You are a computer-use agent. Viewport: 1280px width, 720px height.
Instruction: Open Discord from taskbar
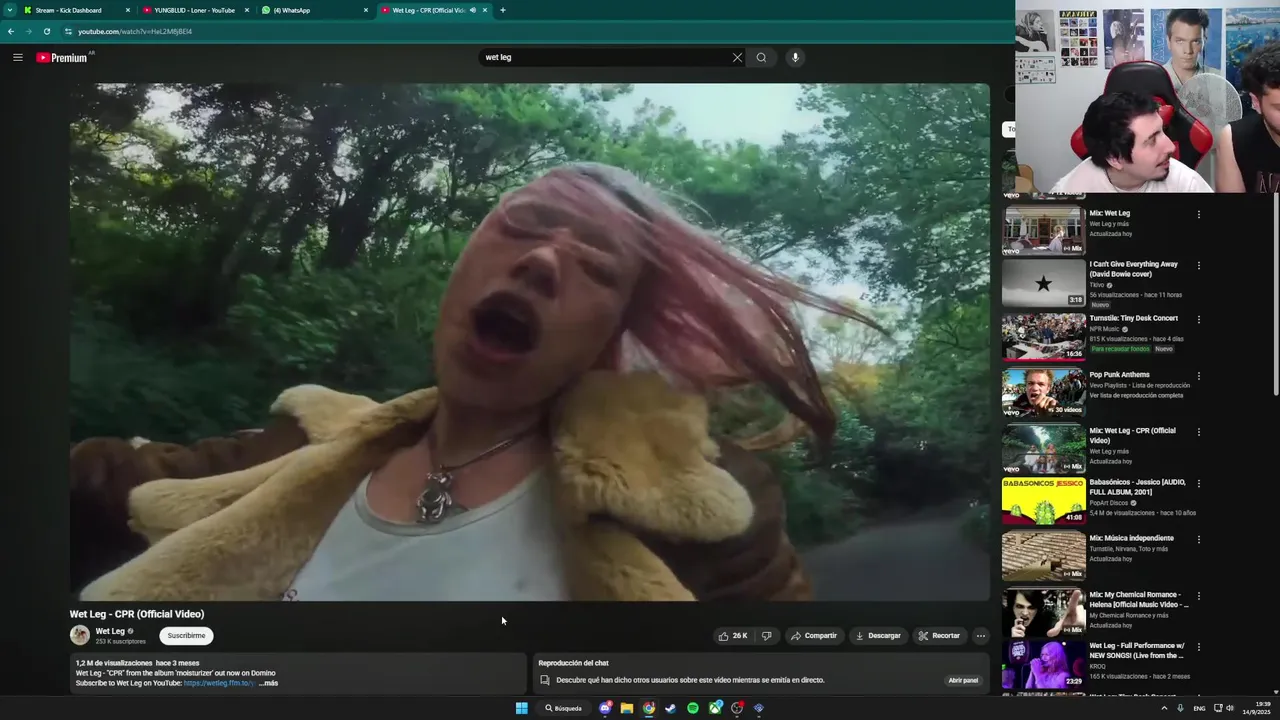605,708
